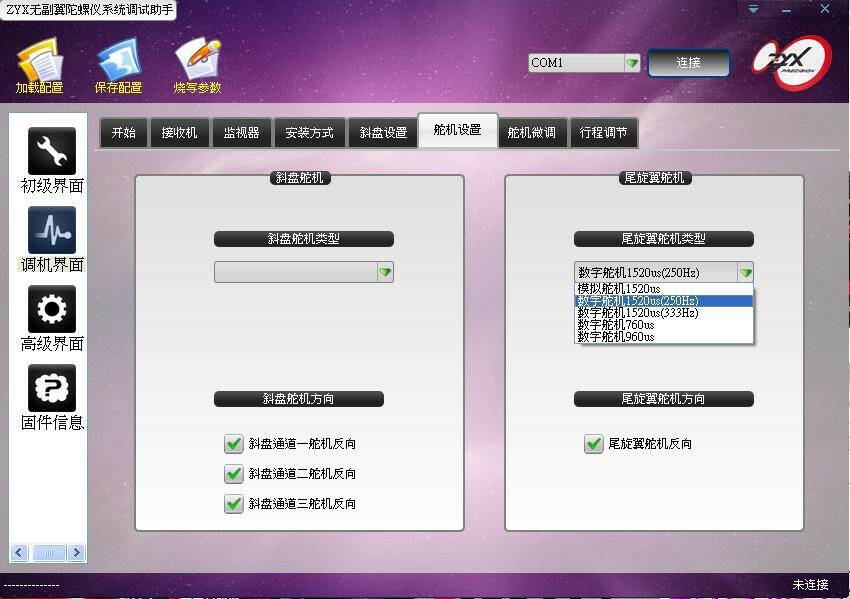This screenshot has width=850, height=599.
Task: Toggle 尾旋翼舵机反向 checkbox
Action: click(x=594, y=443)
